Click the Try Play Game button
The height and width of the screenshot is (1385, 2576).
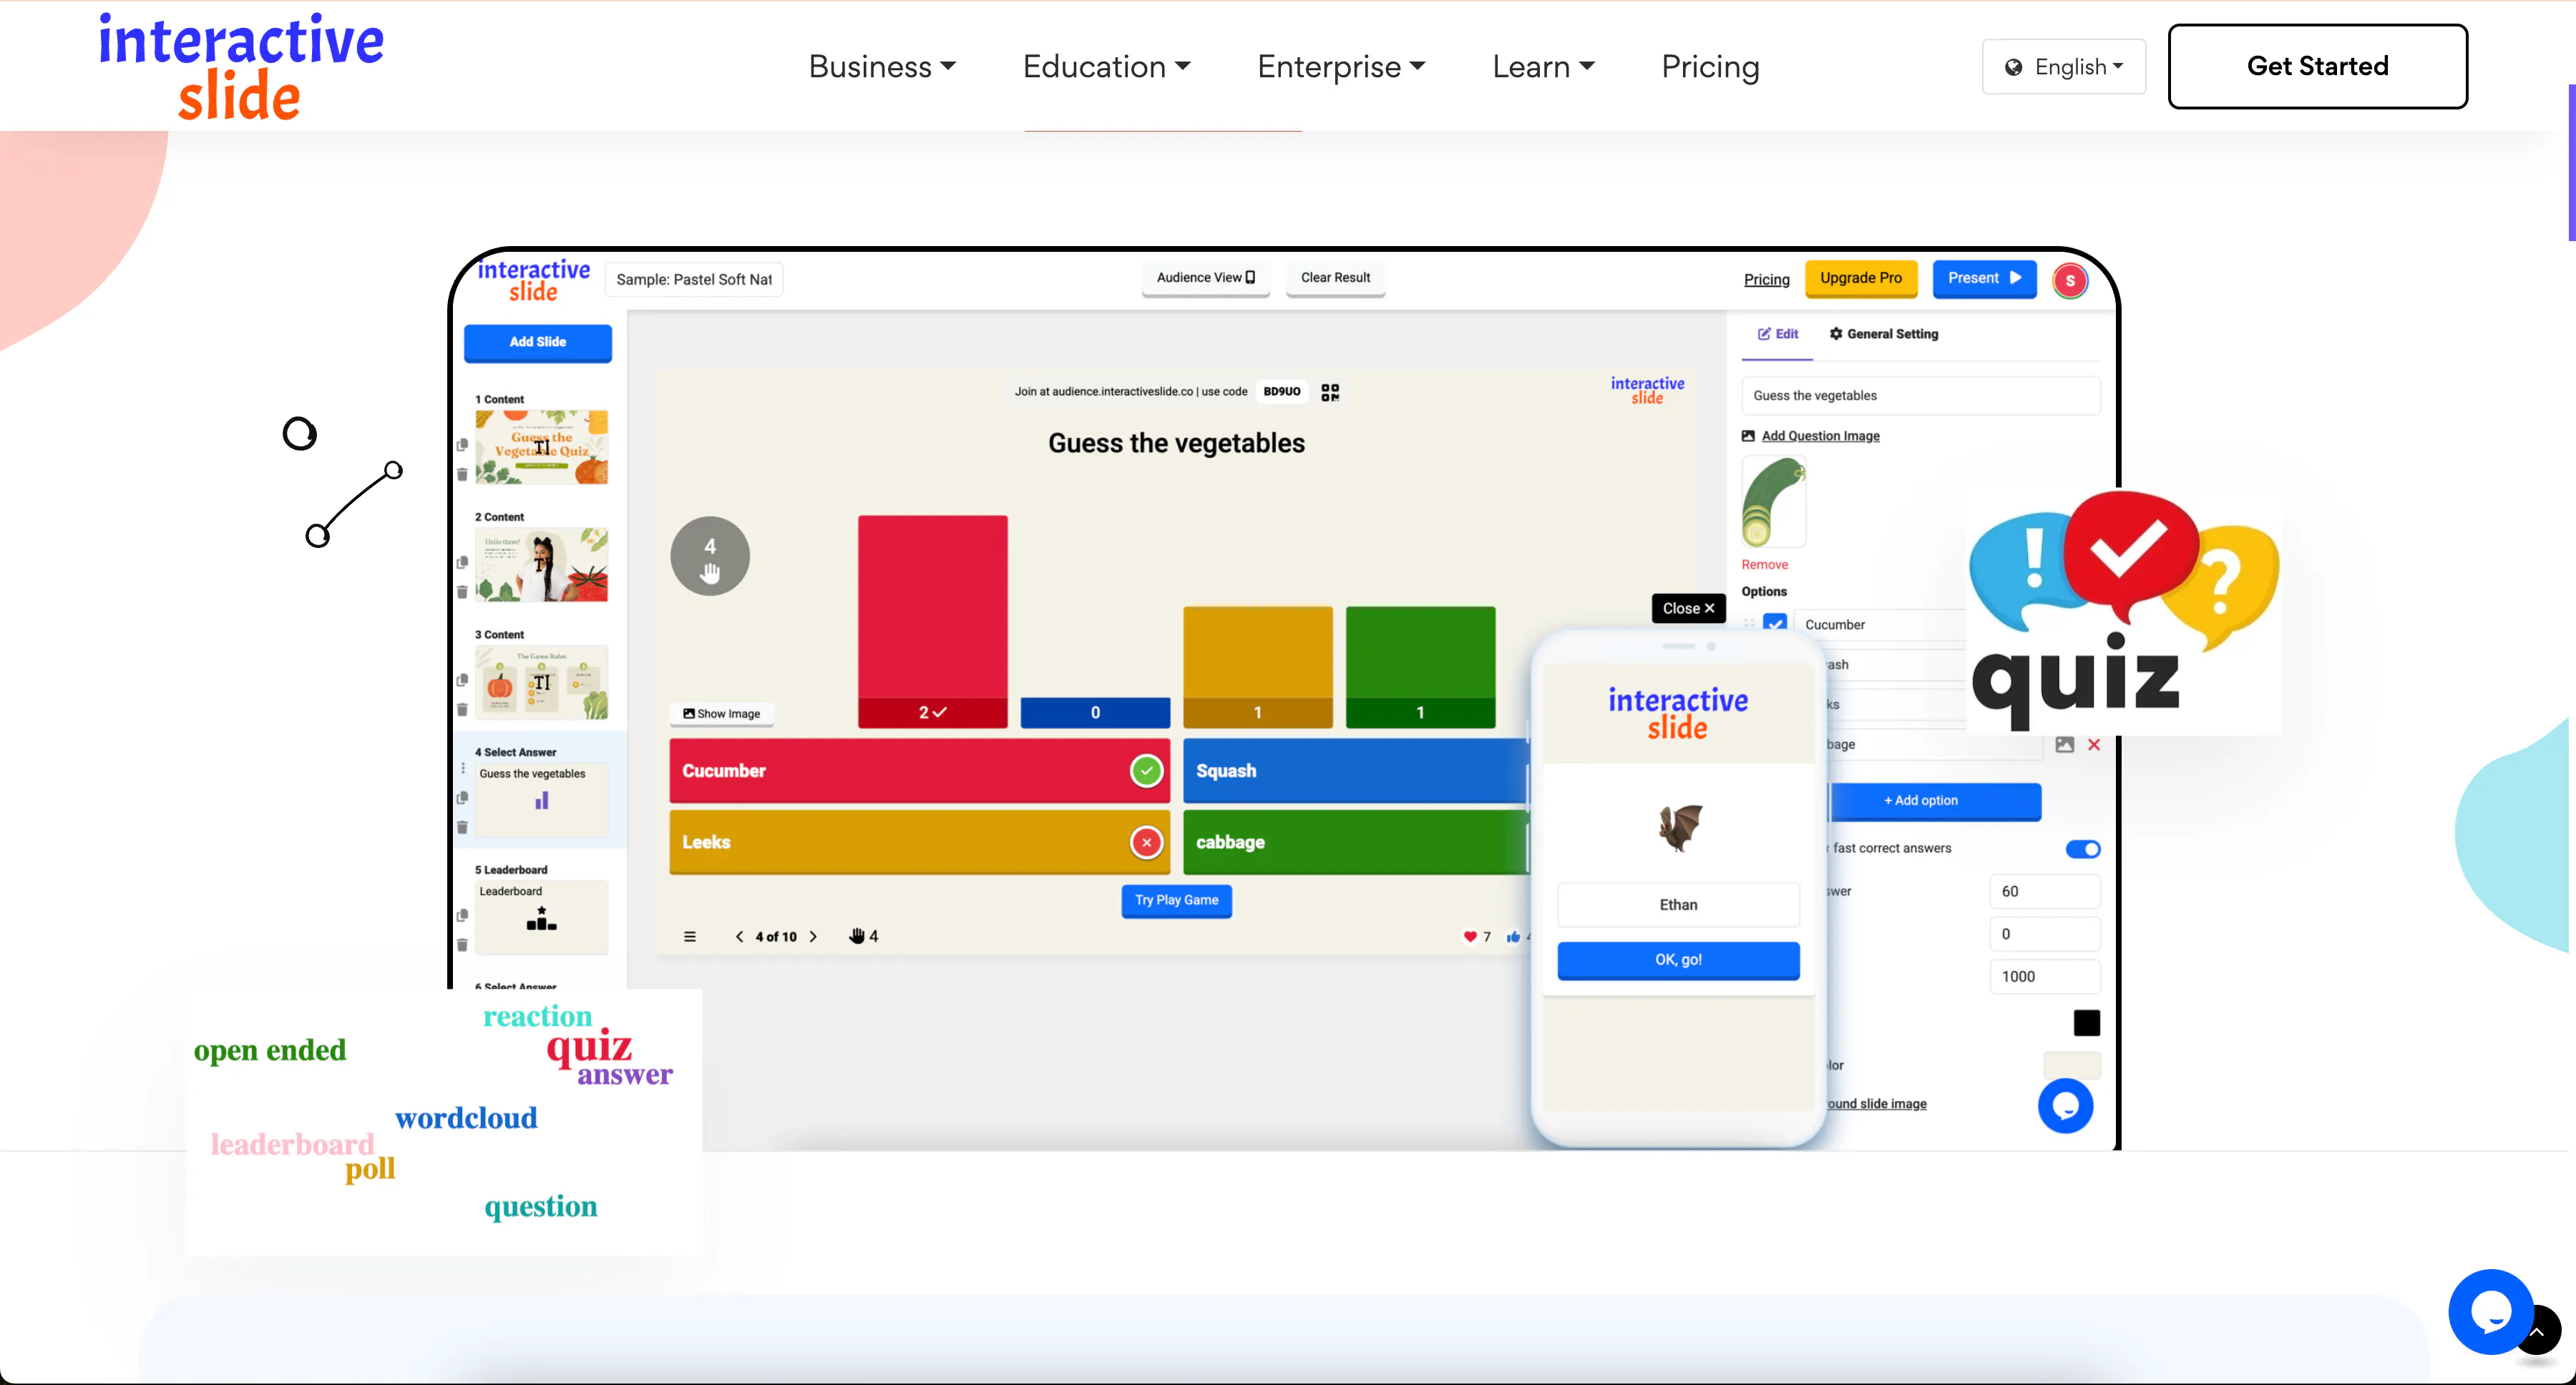click(x=1176, y=901)
